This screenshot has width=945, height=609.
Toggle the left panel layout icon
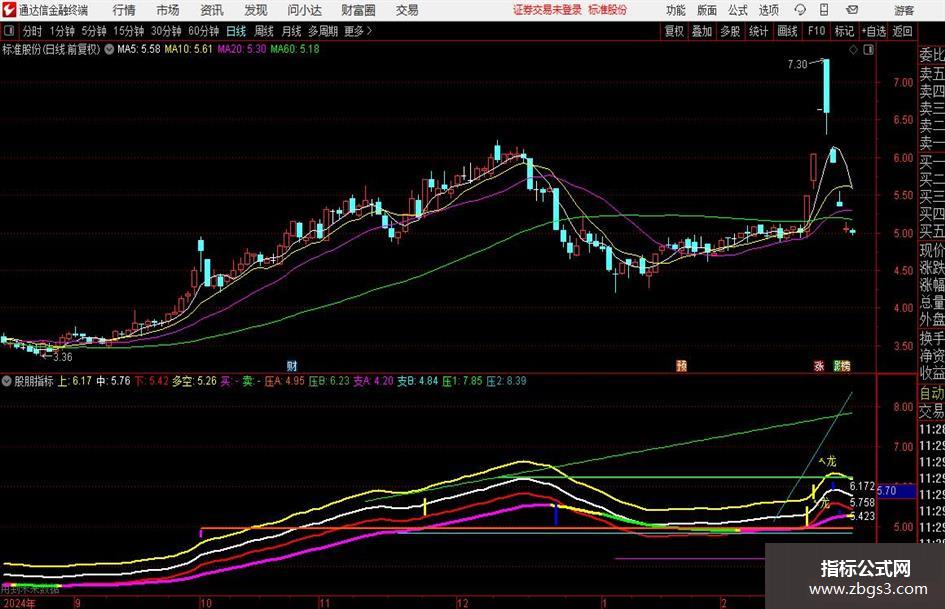click(8, 31)
